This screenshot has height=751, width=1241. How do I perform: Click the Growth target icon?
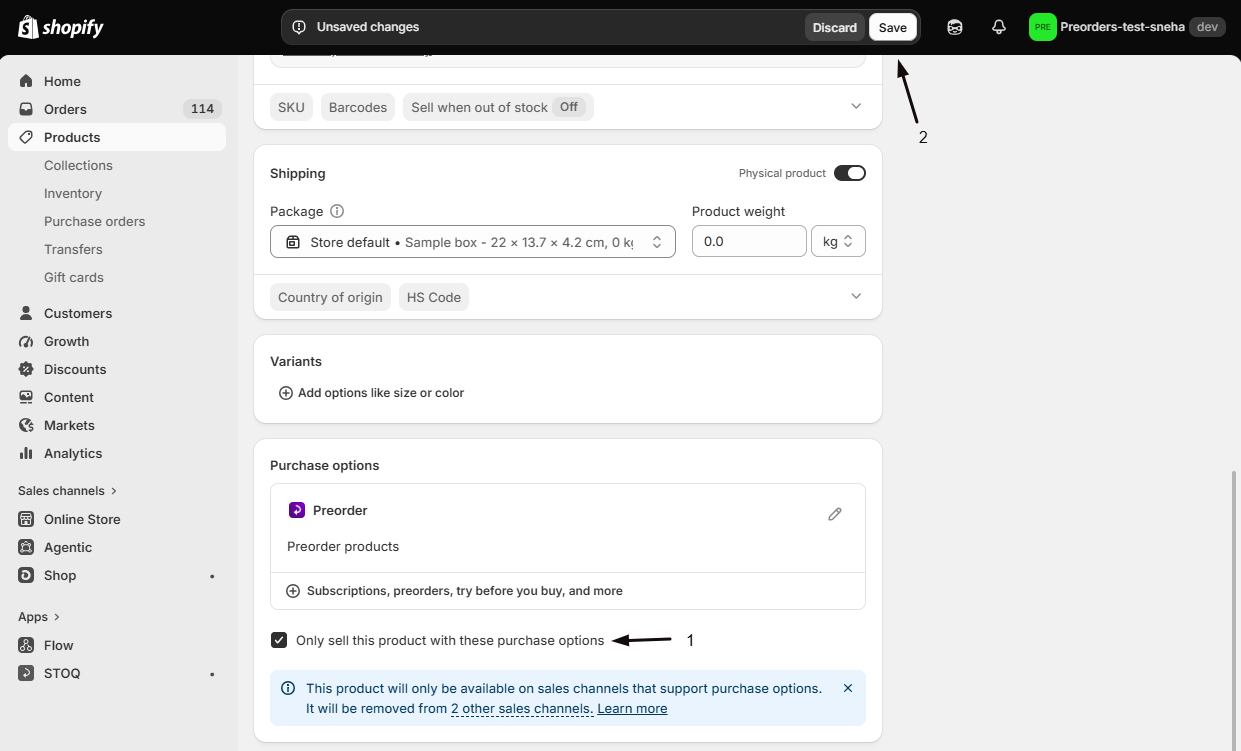pyautogui.click(x=26, y=341)
